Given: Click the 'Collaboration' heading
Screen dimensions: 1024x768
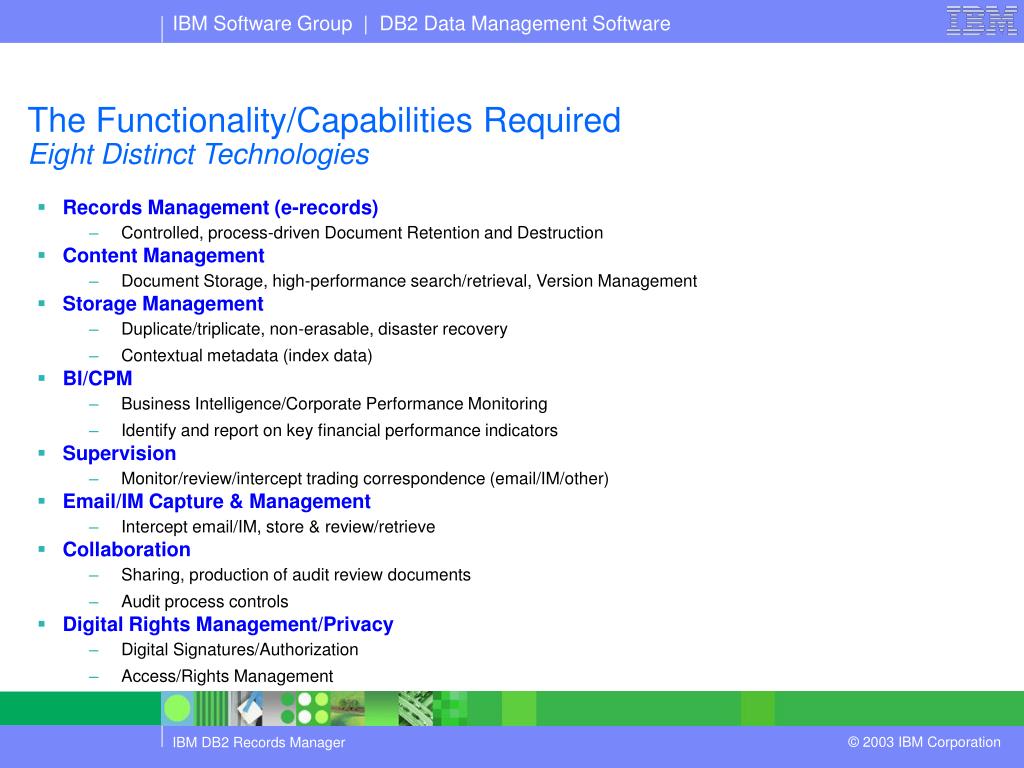Looking at the screenshot, I should coord(127,550).
